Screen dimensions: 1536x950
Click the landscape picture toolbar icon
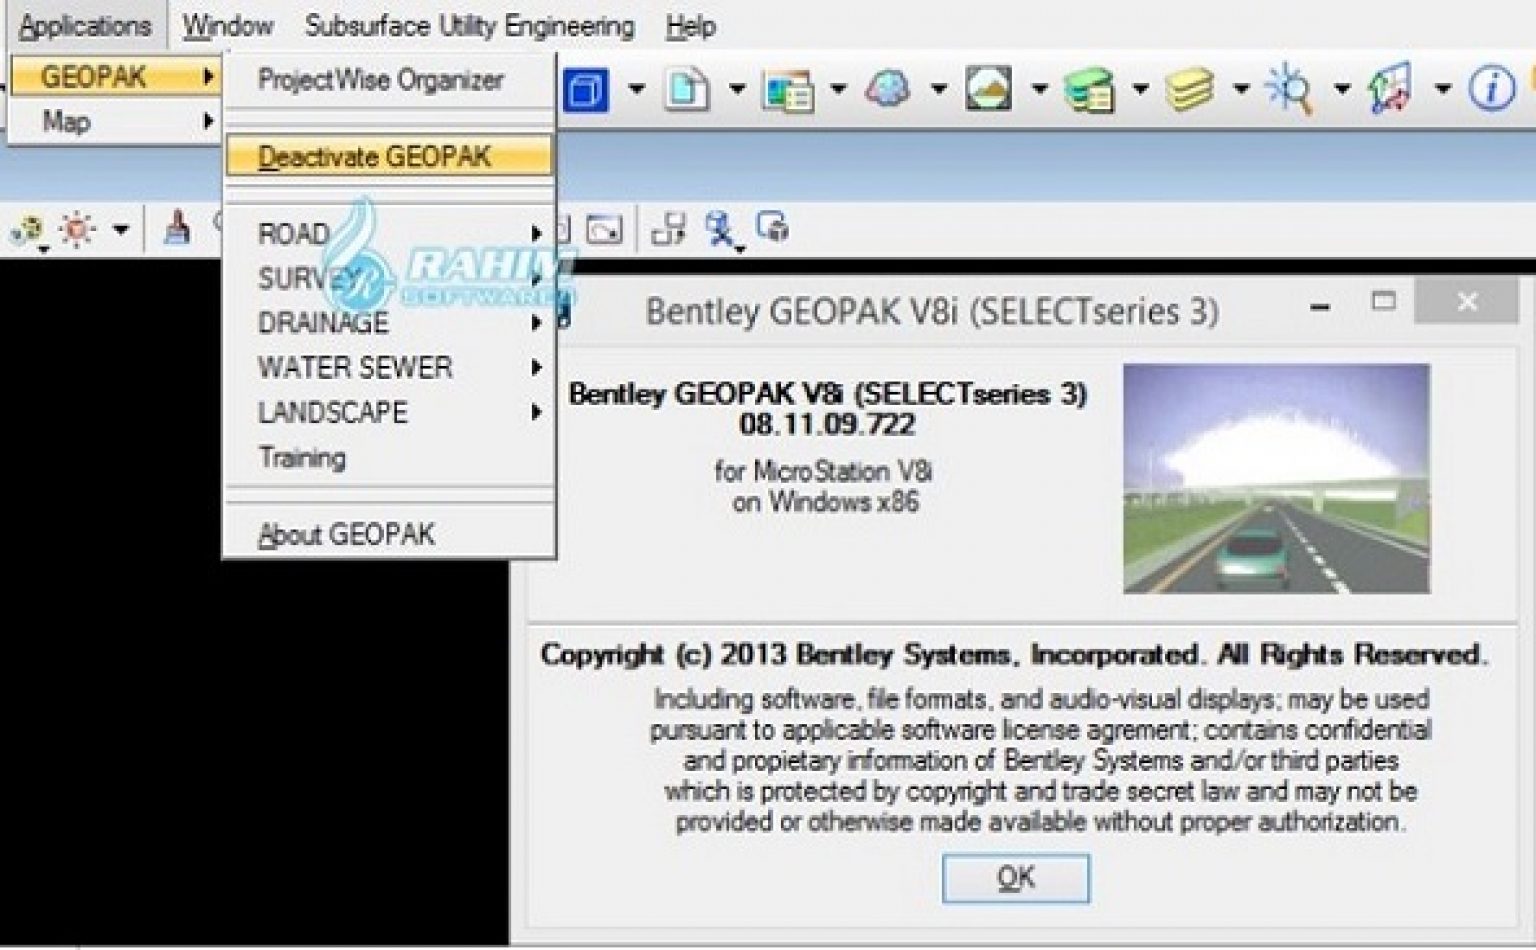click(x=988, y=89)
